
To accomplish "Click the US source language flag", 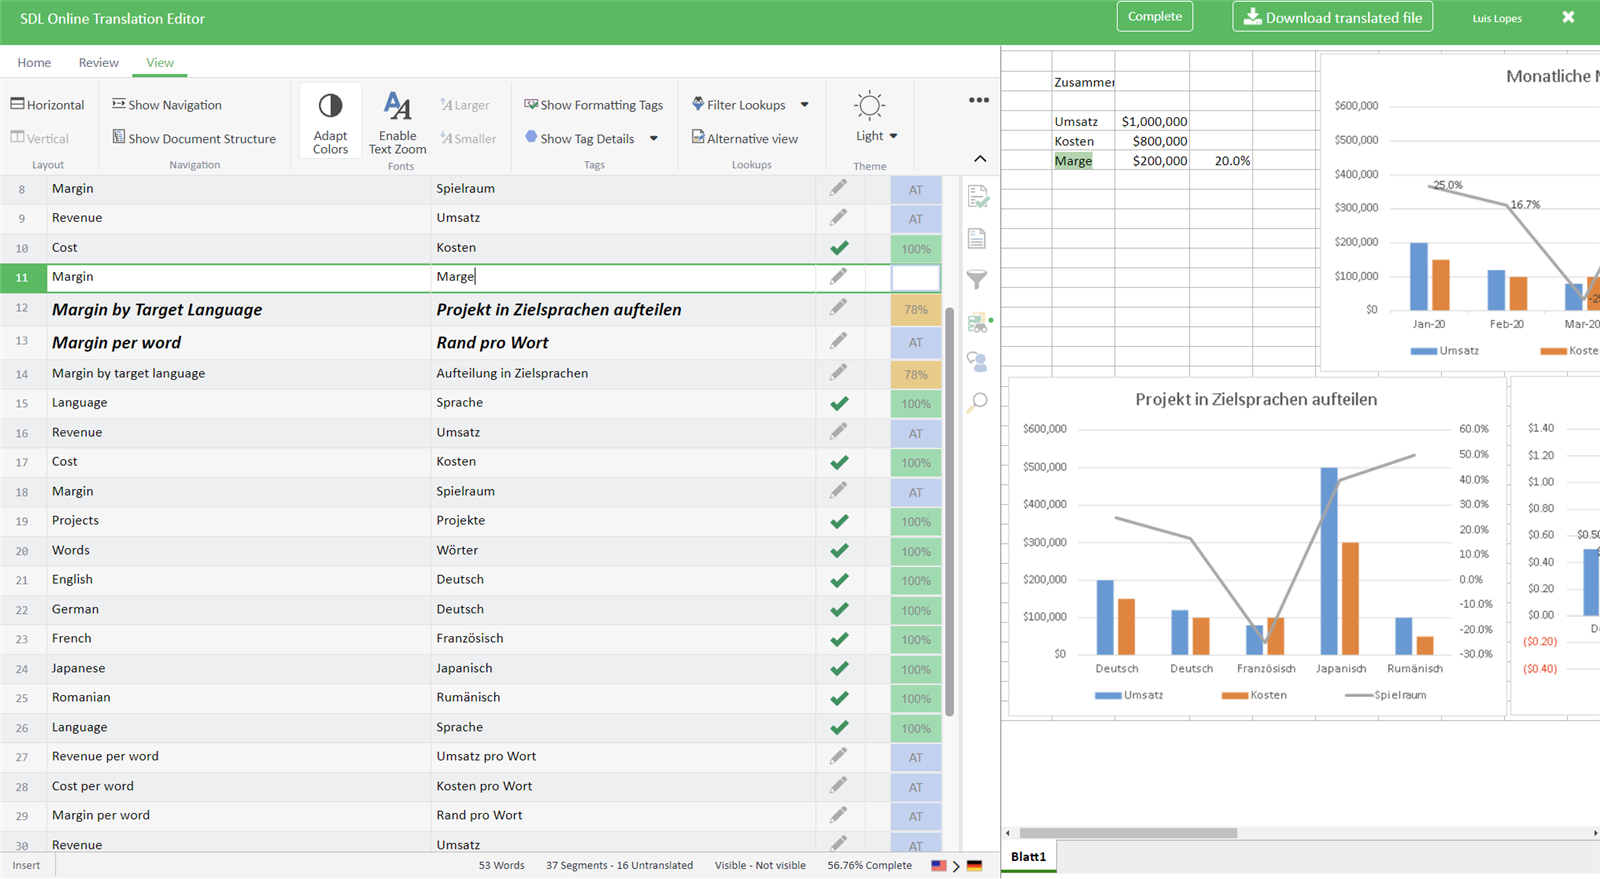I will [x=939, y=866].
